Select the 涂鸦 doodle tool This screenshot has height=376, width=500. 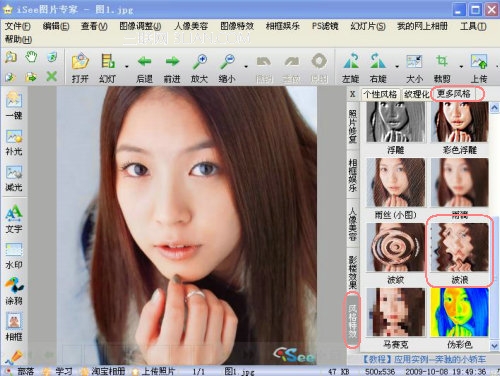coord(14,291)
